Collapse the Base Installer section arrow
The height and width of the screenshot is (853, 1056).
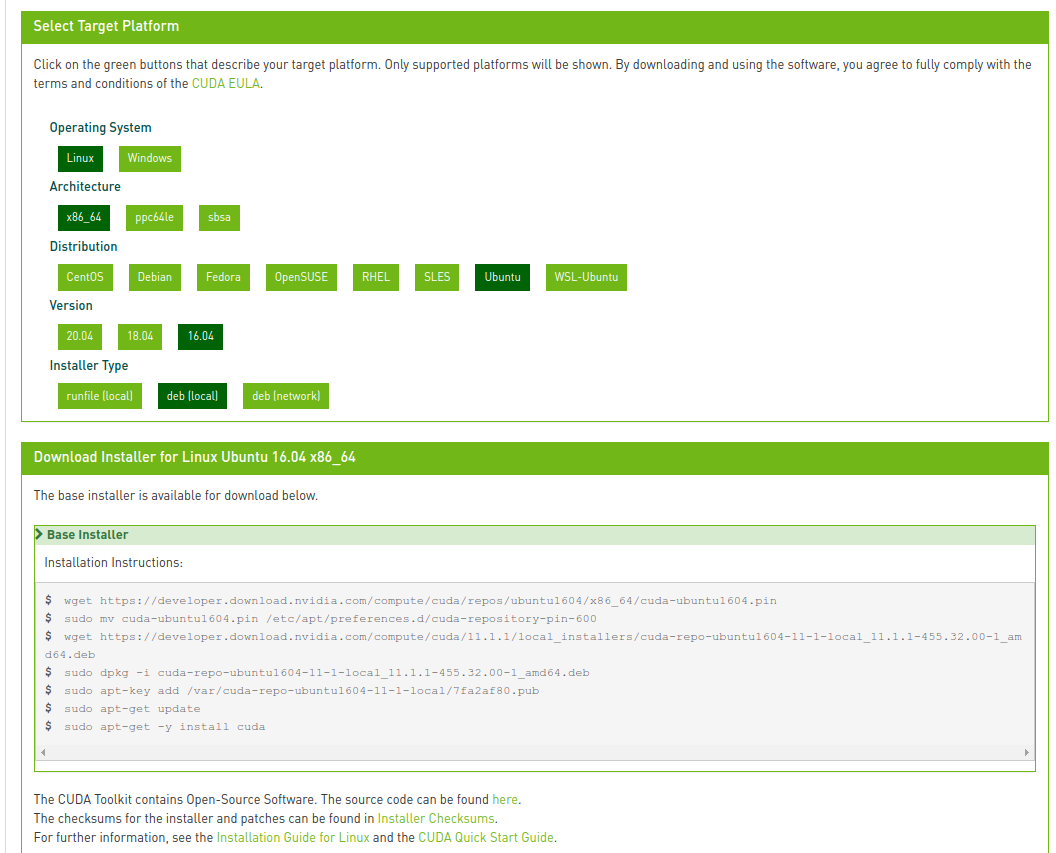[x=39, y=535]
